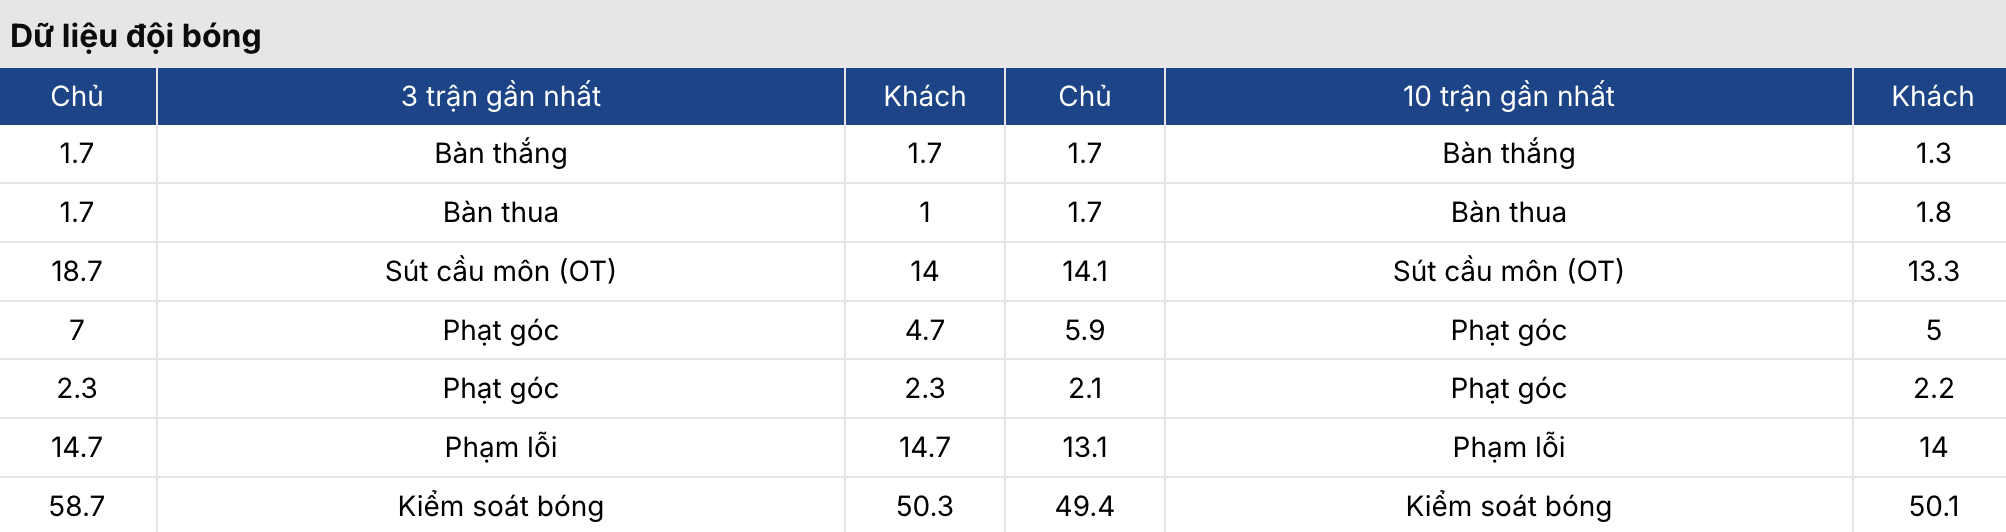Select the 50.3 ball possession value
Image resolution: width=2006 pixels, height=532 pixels.
click(924, 506)
